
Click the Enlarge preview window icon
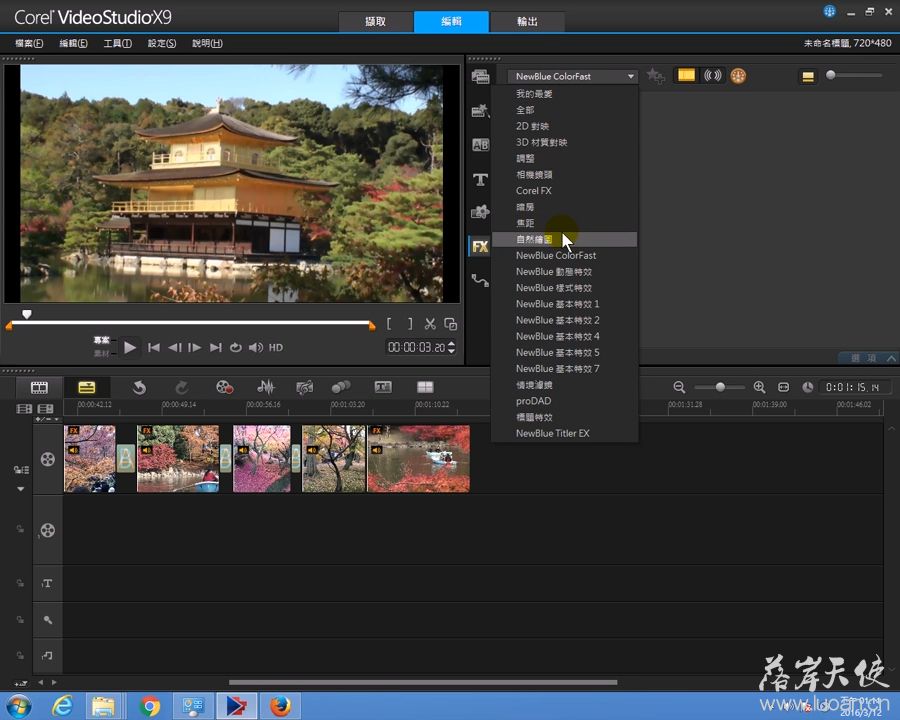click(451, 324)
